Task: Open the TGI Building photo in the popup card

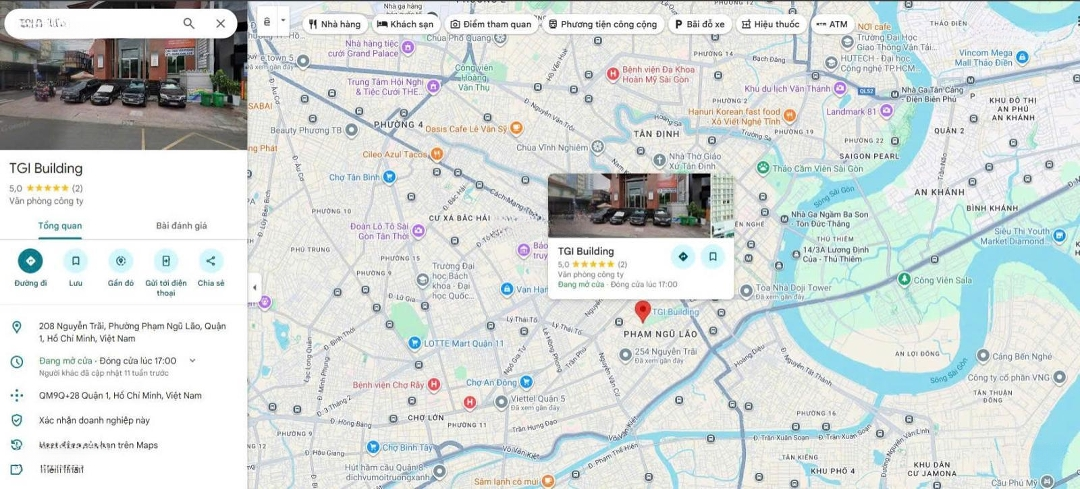Action: 629,205
